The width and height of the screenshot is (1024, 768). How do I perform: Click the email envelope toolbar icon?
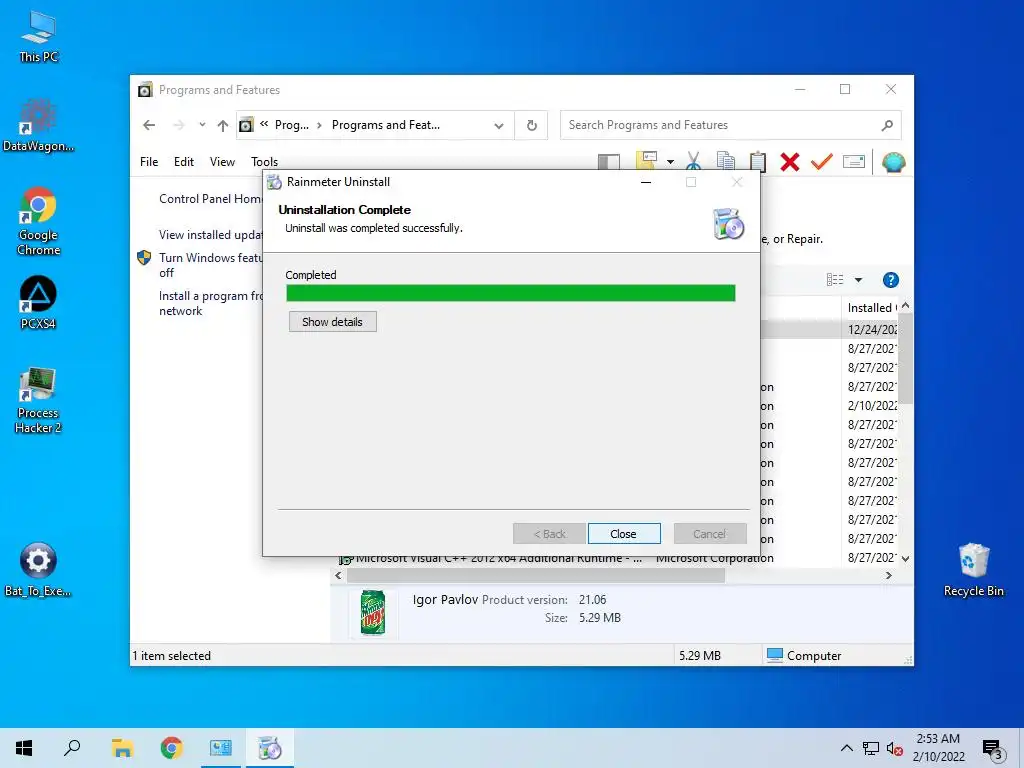[854, 161]
